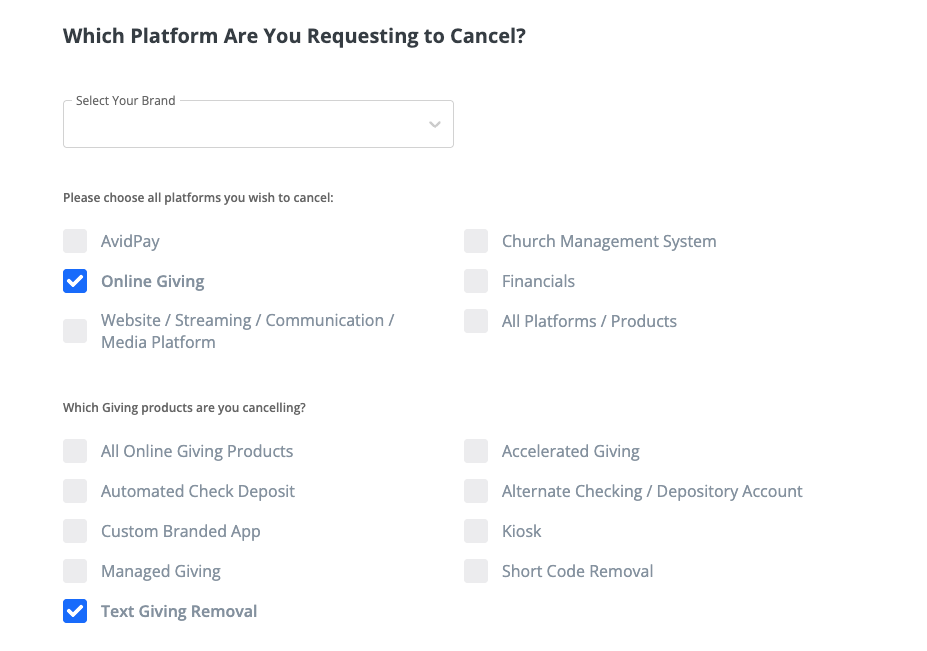This screenshot has width=927, height=651.
Task: Select the Accelerated Giving checkbox
Action: pos(476,451)
